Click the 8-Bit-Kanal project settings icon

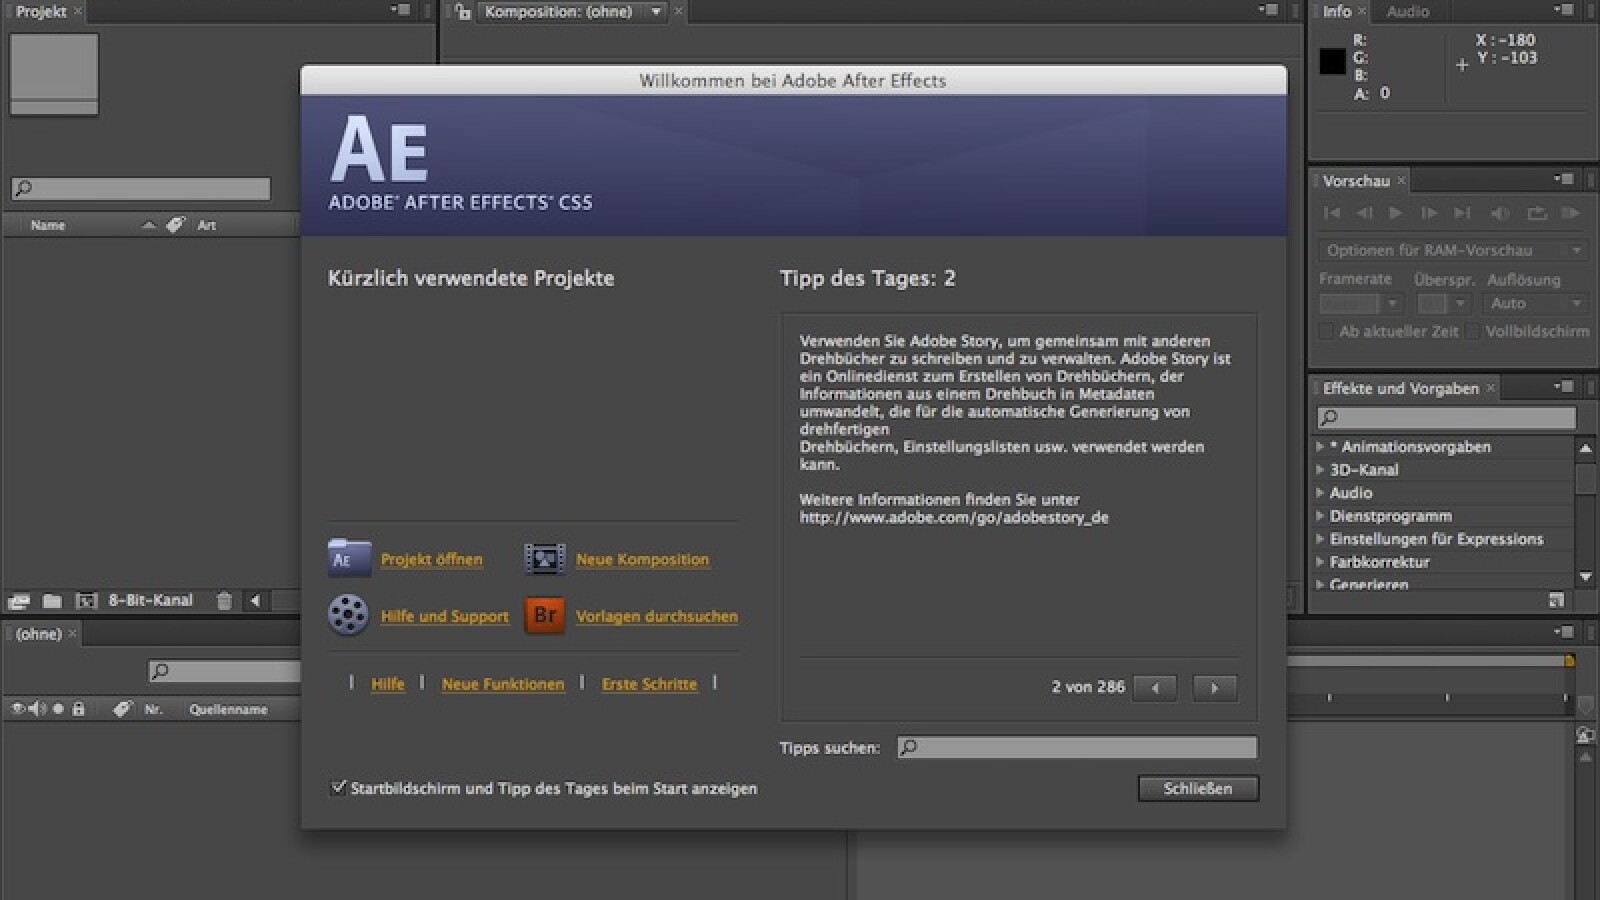click(x=86, y=601)
